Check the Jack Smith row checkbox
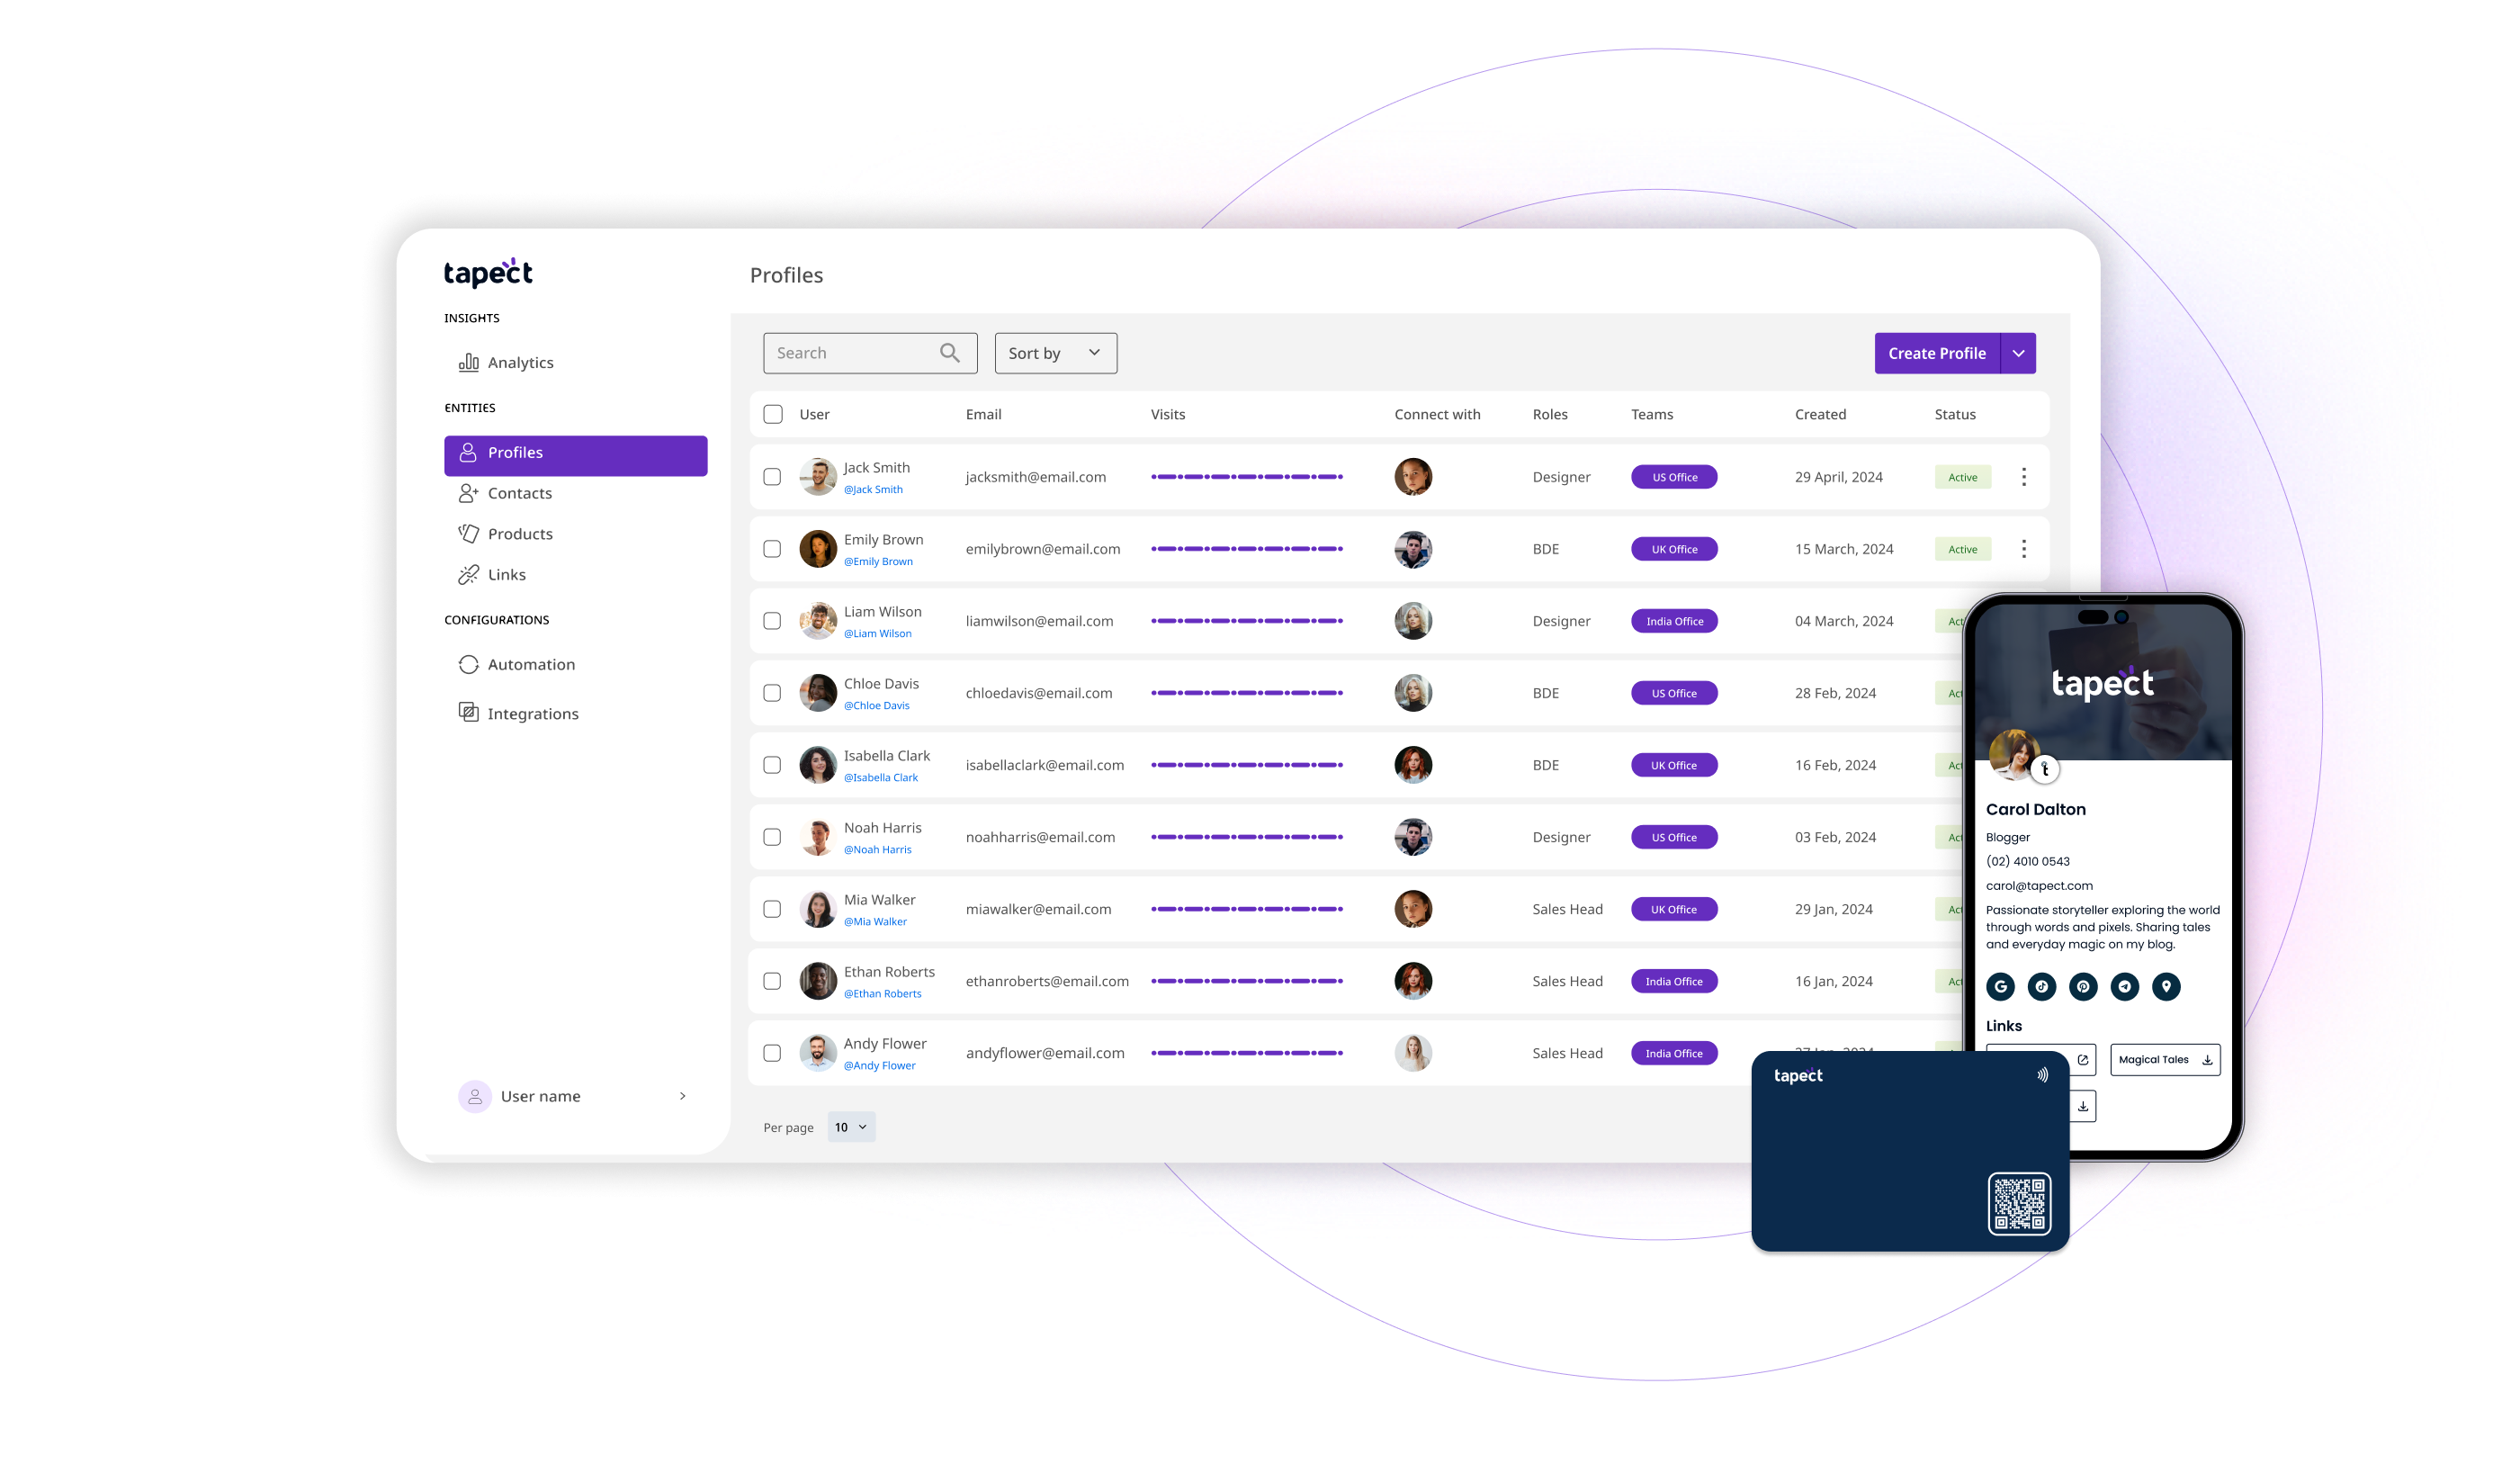The width and height of the screenshot is (2520, 1482). coord(773,476)
